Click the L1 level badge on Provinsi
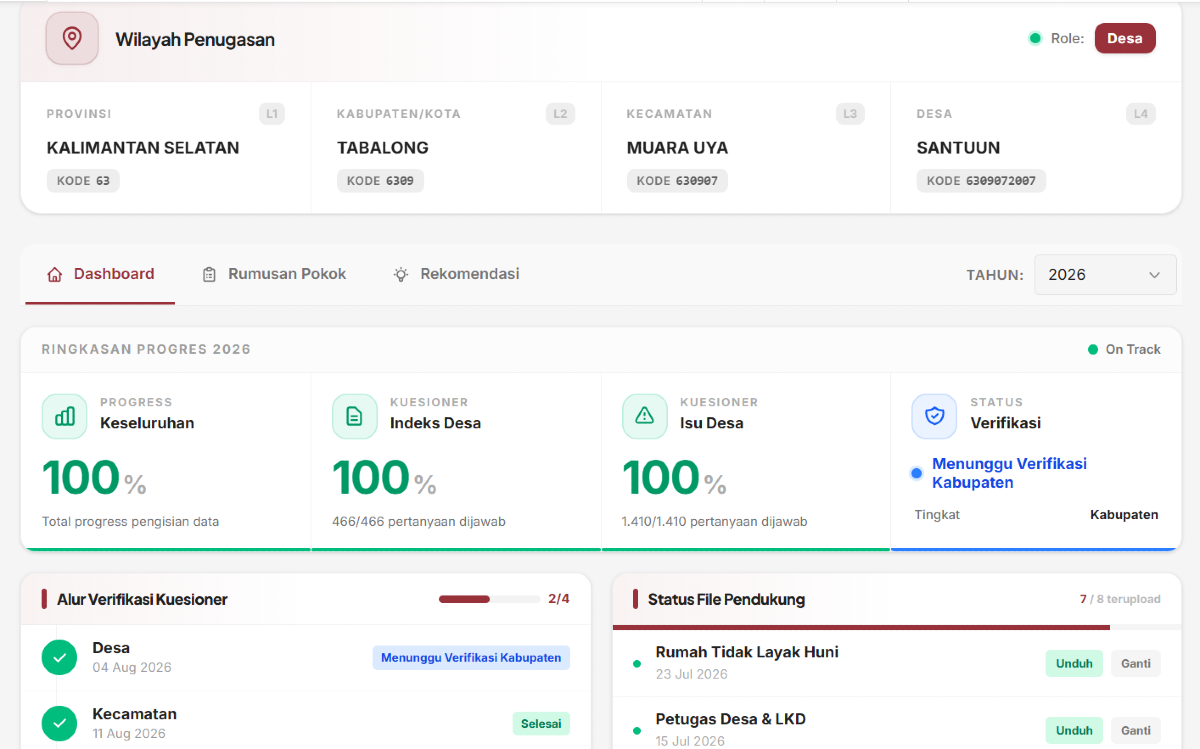Viewport: 1200px width, 749px height. pyautogui.click(x=272, y=114)
